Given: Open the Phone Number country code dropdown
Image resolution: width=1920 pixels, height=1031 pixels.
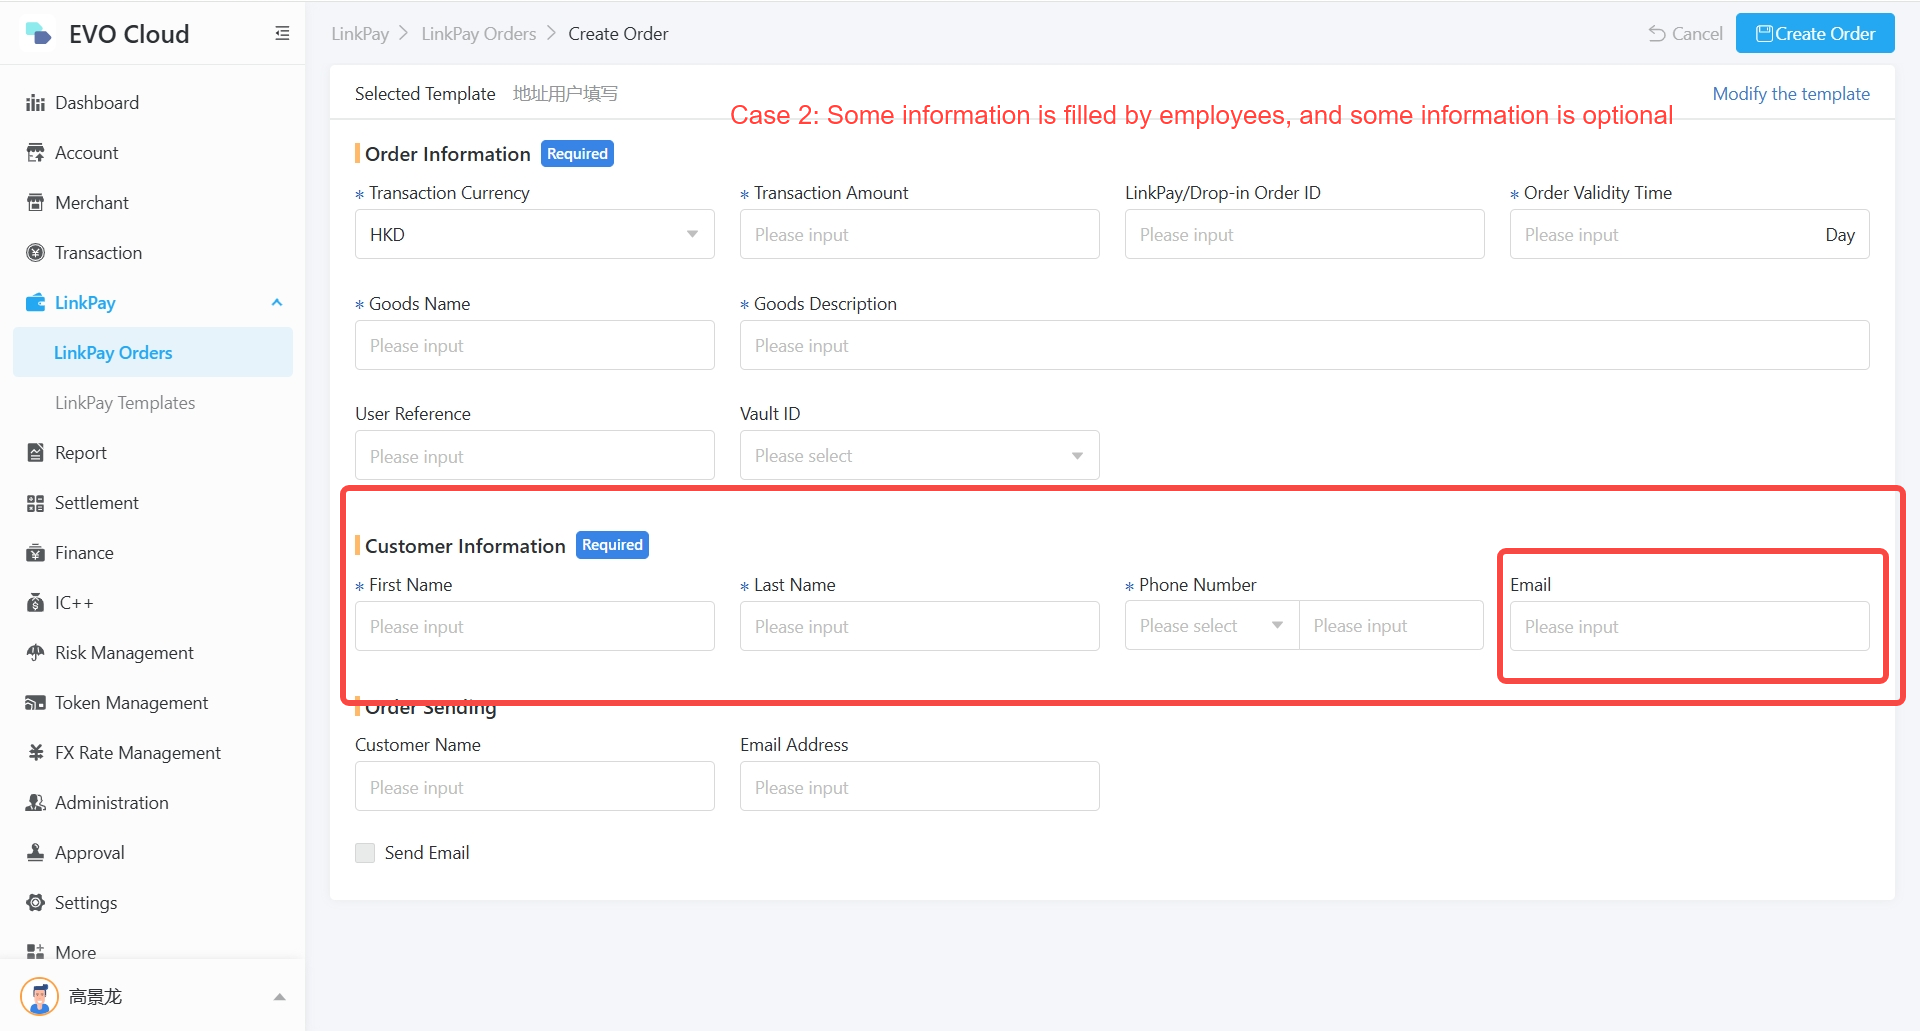Looking at the screenshot, I should click(x=1211, y=626).
